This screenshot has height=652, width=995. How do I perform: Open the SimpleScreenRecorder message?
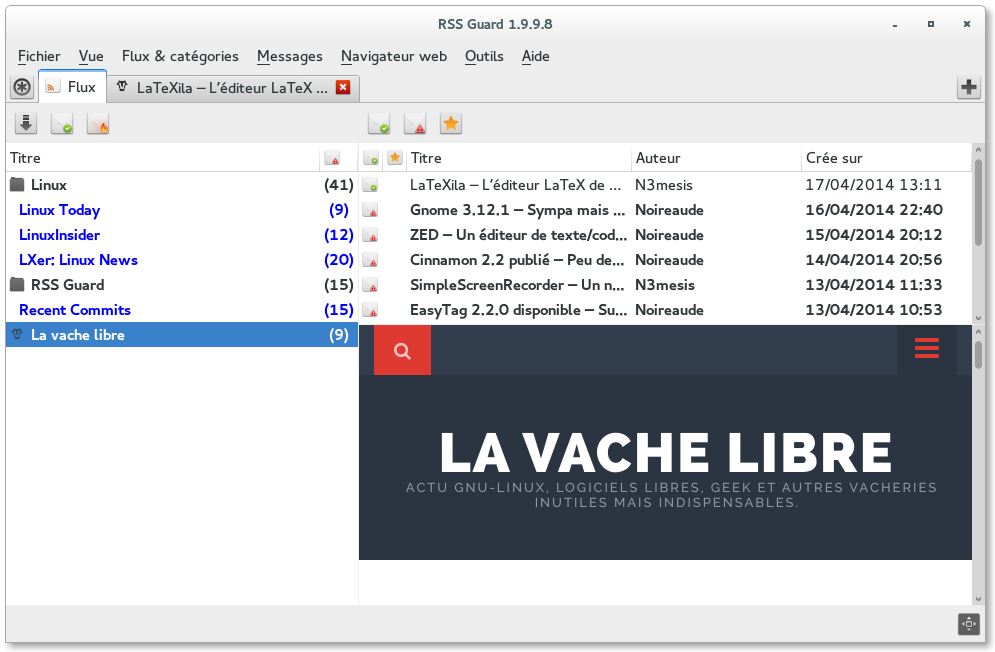(x=518, y=285)
